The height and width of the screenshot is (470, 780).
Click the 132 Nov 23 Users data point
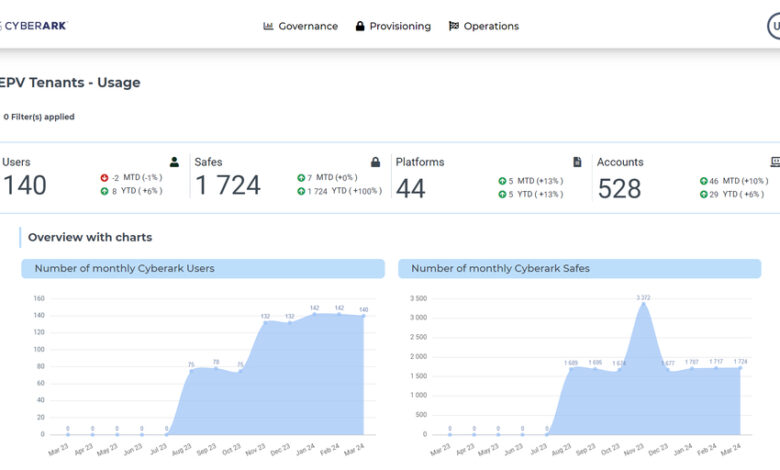265,322
